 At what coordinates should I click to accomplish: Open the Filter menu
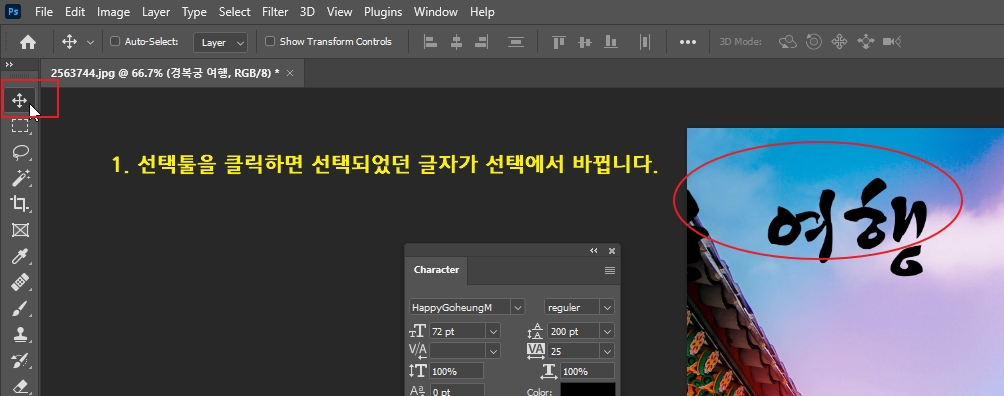click(x=275, y=12)
